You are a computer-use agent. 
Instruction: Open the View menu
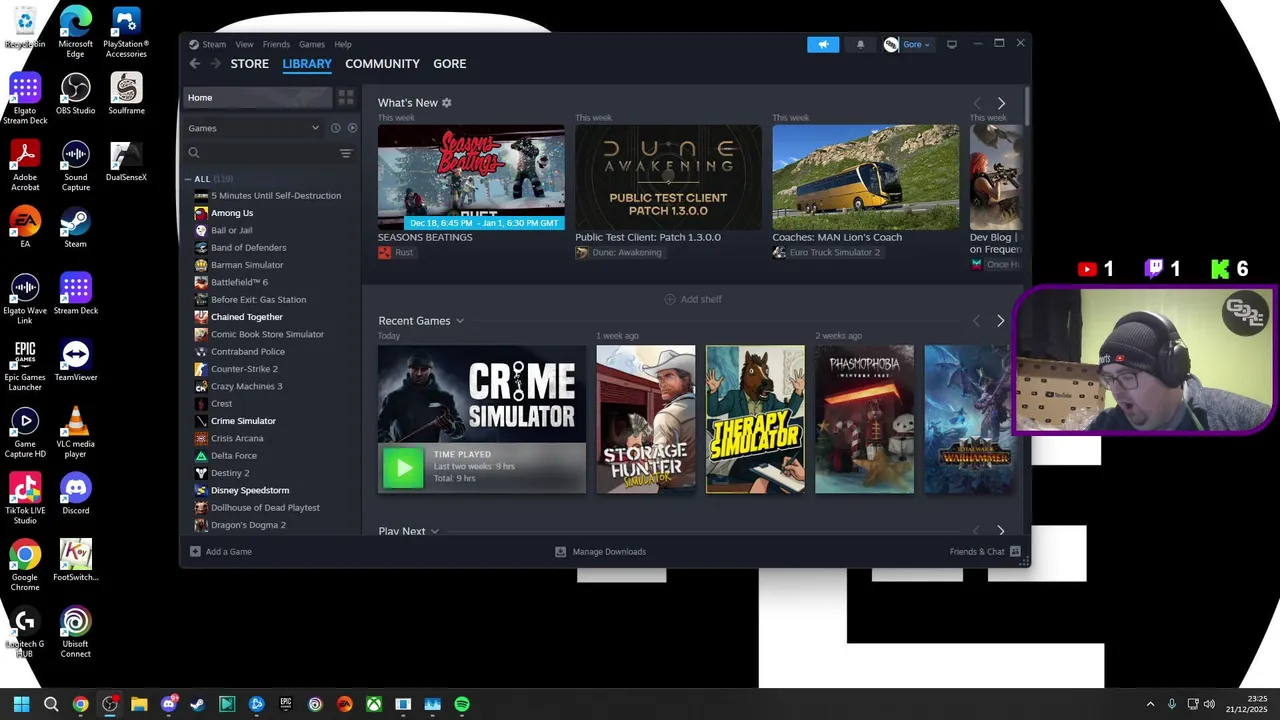pos(244,44)
